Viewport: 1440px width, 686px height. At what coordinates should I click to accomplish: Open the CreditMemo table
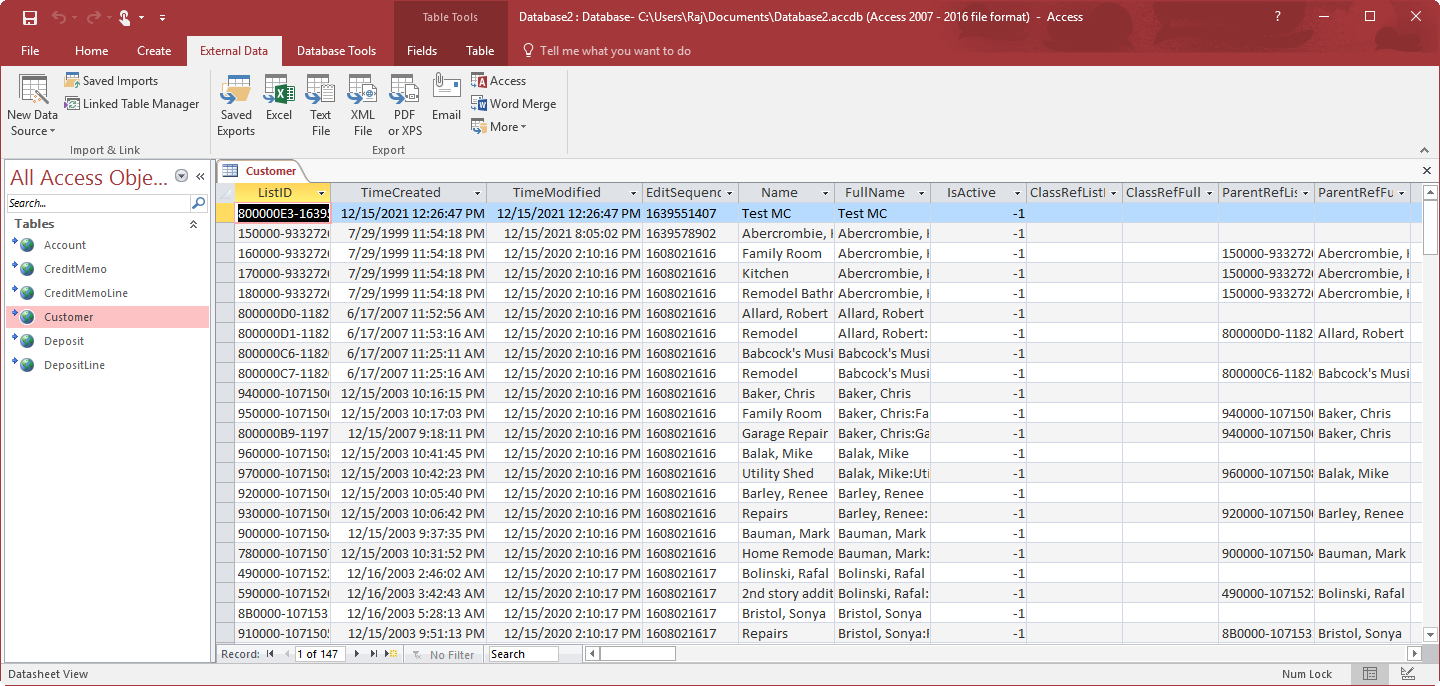(x=108, y=269)
